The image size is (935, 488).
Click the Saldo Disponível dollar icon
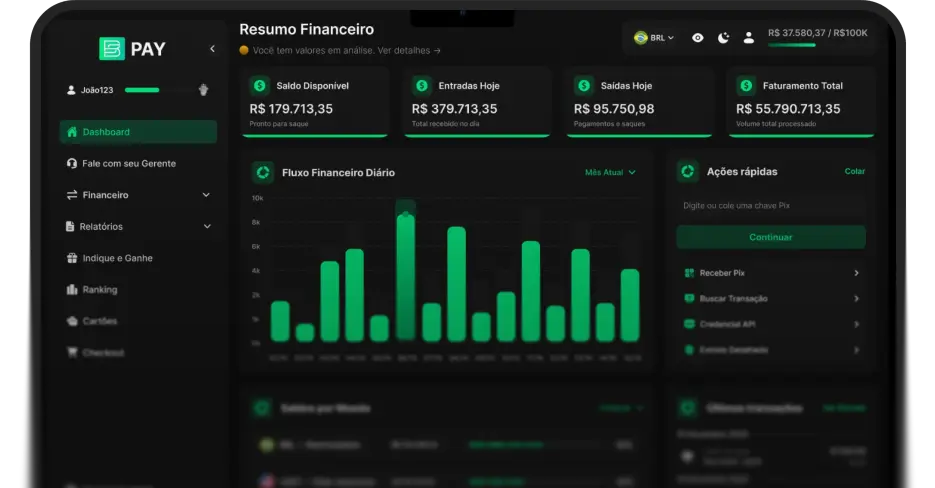[260, 86]
